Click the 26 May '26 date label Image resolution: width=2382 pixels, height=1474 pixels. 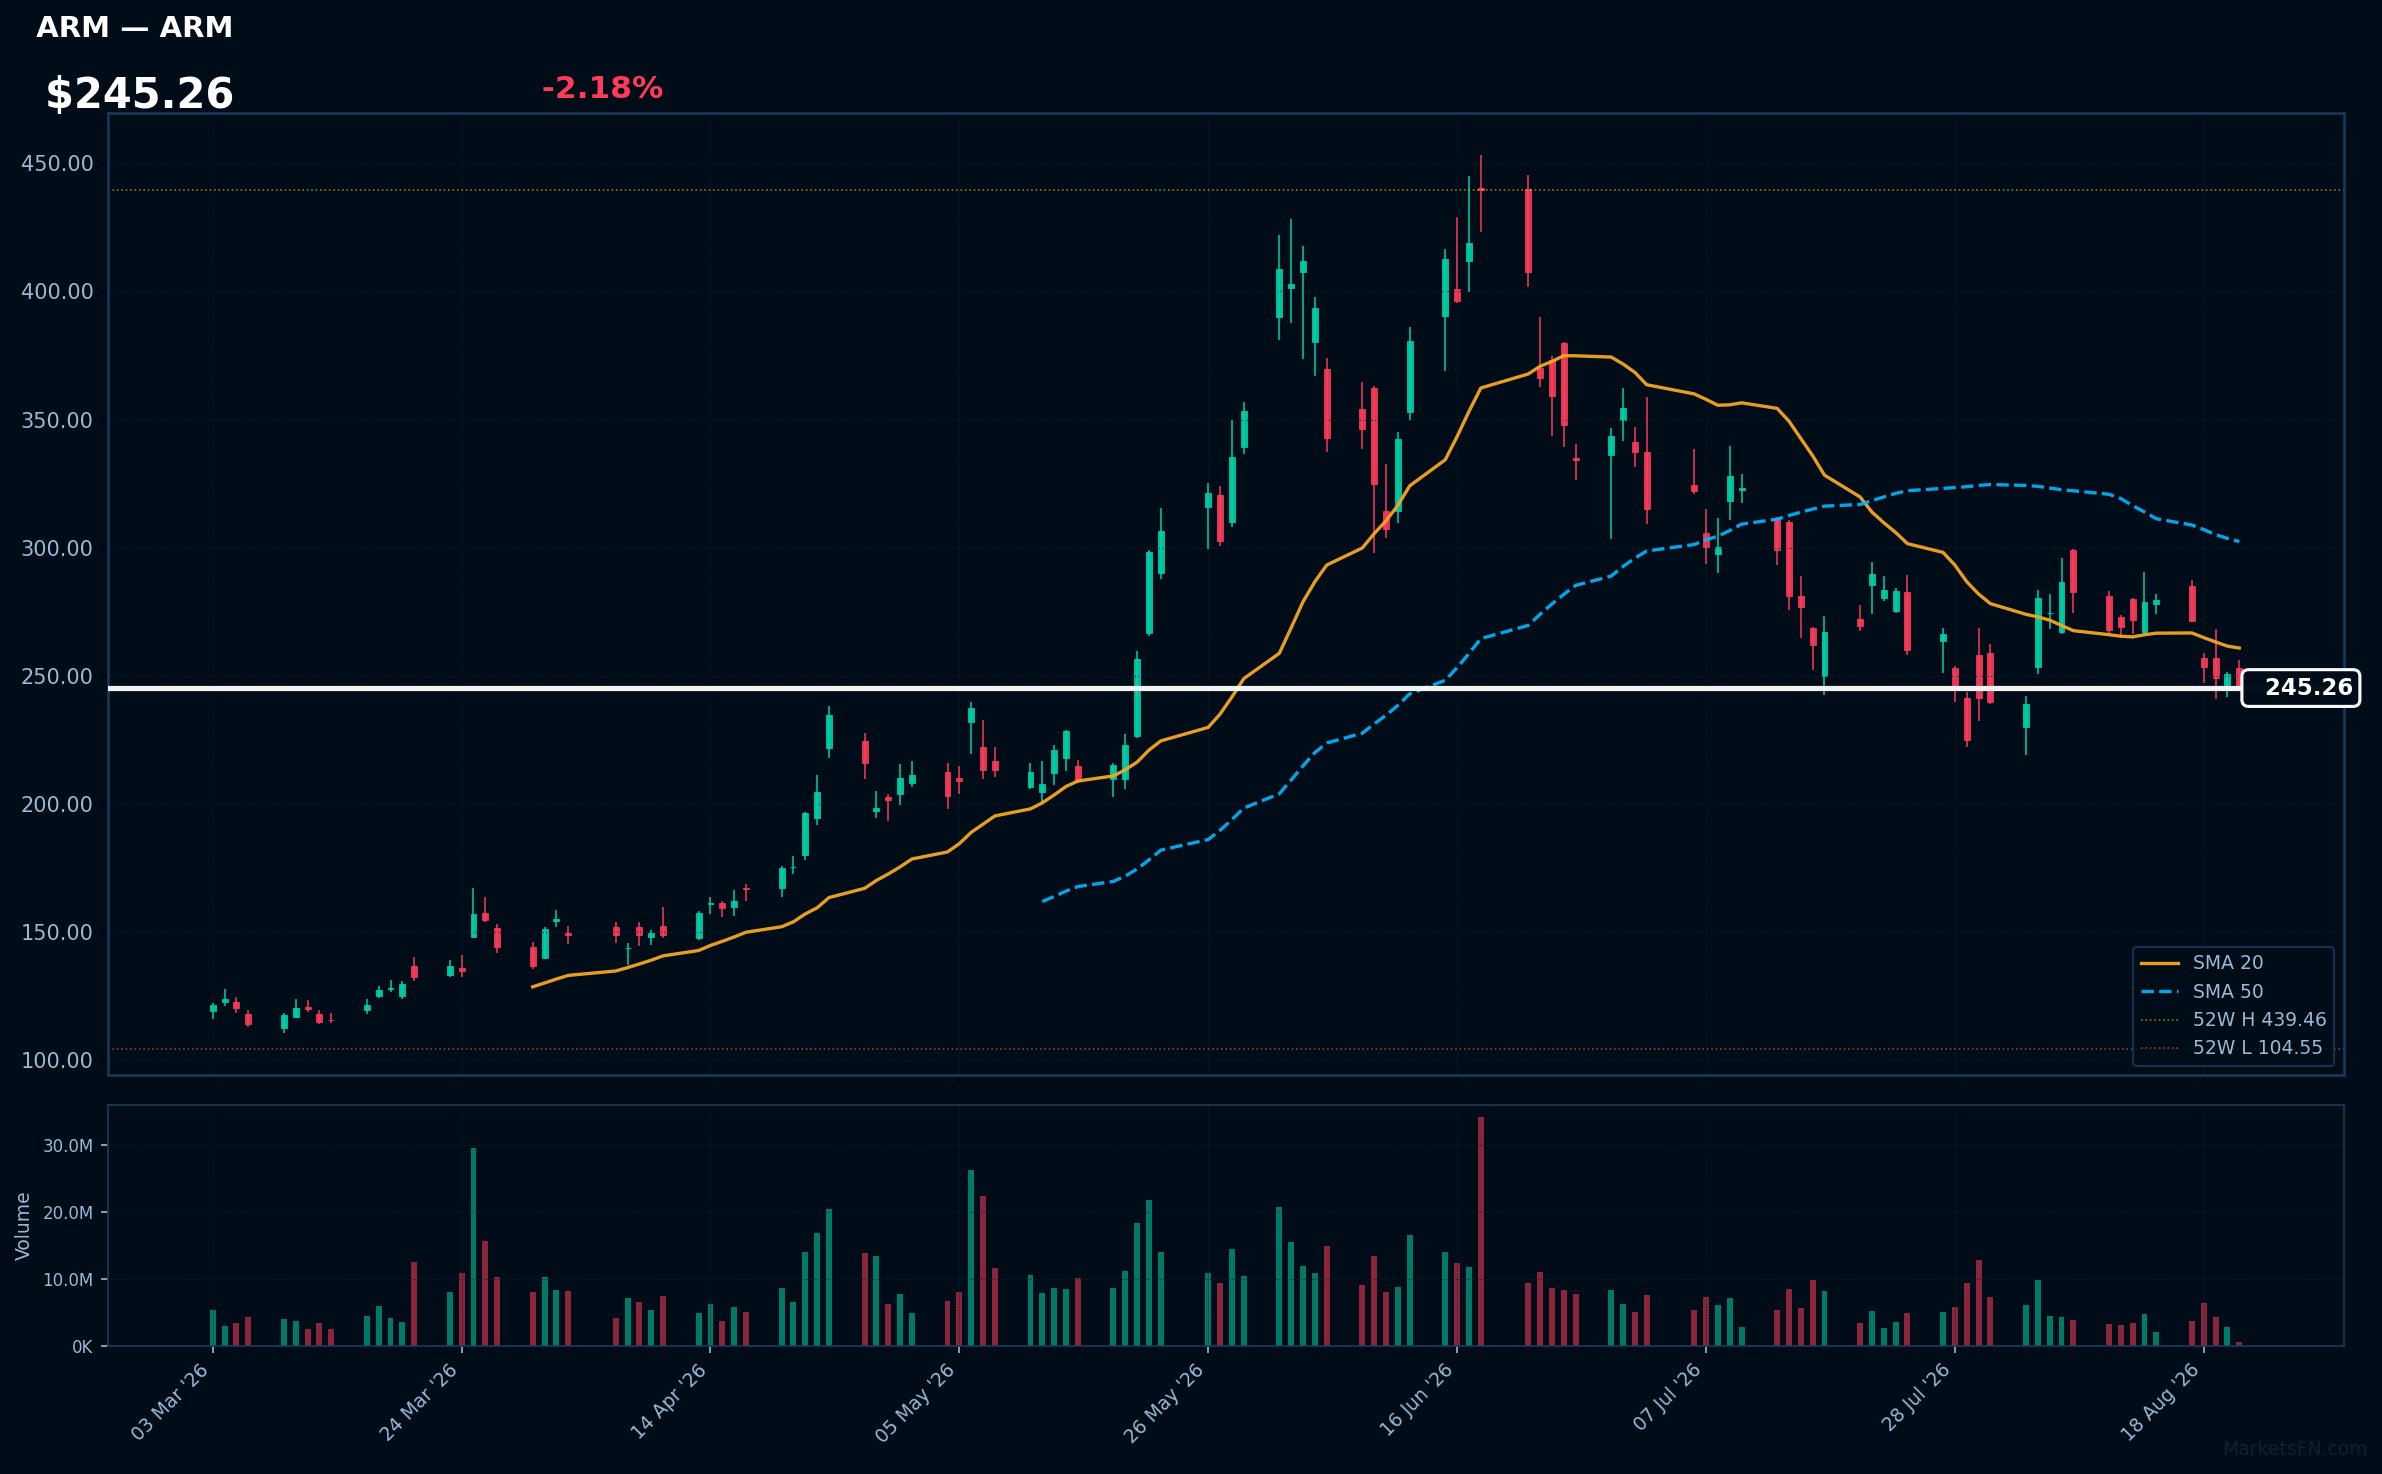[1164, 1401]
